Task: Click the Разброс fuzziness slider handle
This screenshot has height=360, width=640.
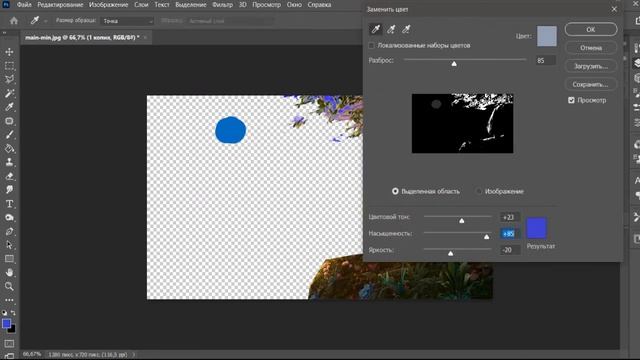Action: pos(454,64)
